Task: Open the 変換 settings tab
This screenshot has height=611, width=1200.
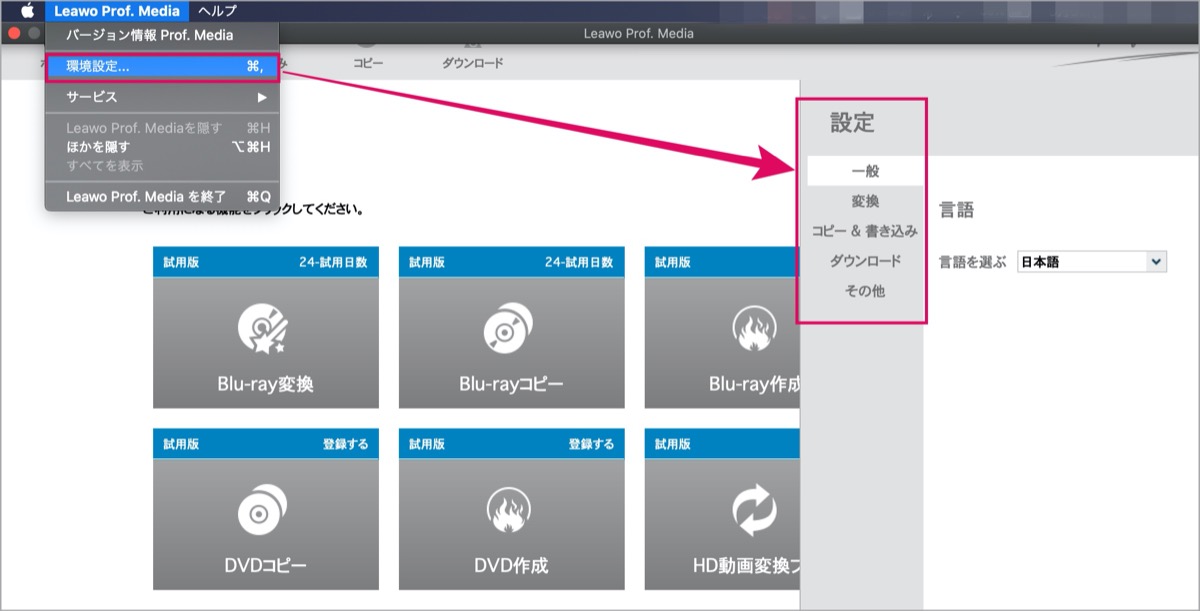Action: pos(865,202)
